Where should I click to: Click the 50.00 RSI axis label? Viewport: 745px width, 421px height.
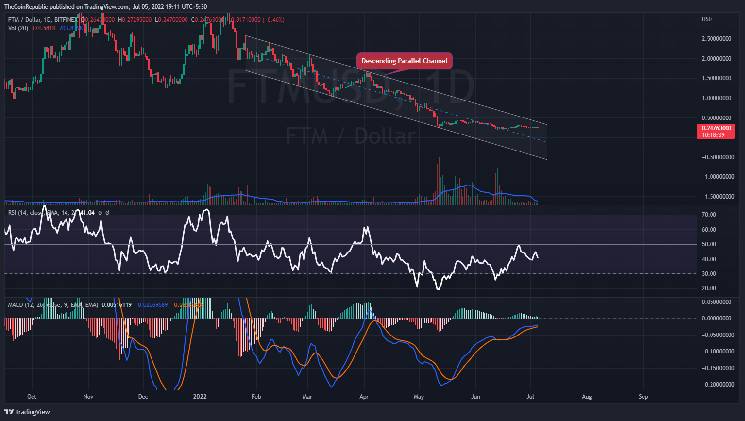click(x=709, y=244)
